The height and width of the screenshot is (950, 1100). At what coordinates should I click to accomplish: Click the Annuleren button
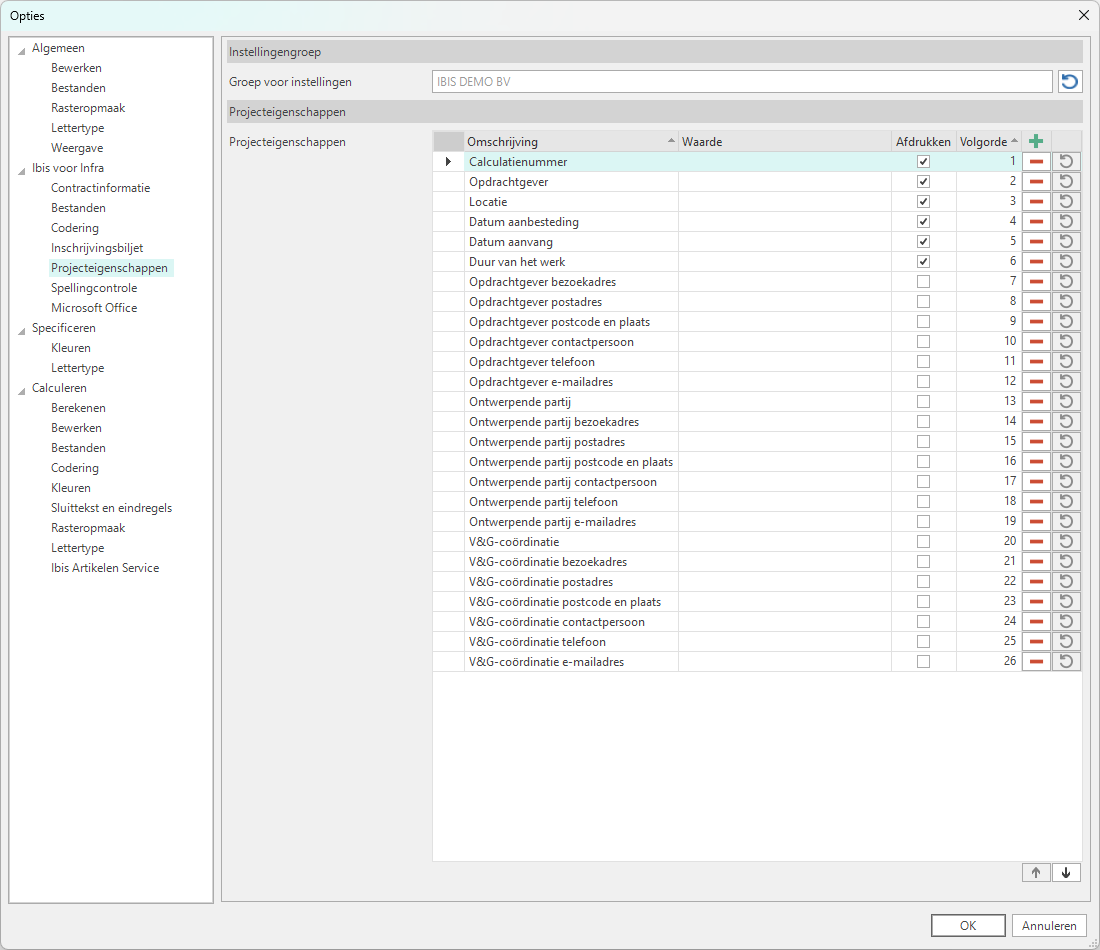click(x=1049, y=925)
